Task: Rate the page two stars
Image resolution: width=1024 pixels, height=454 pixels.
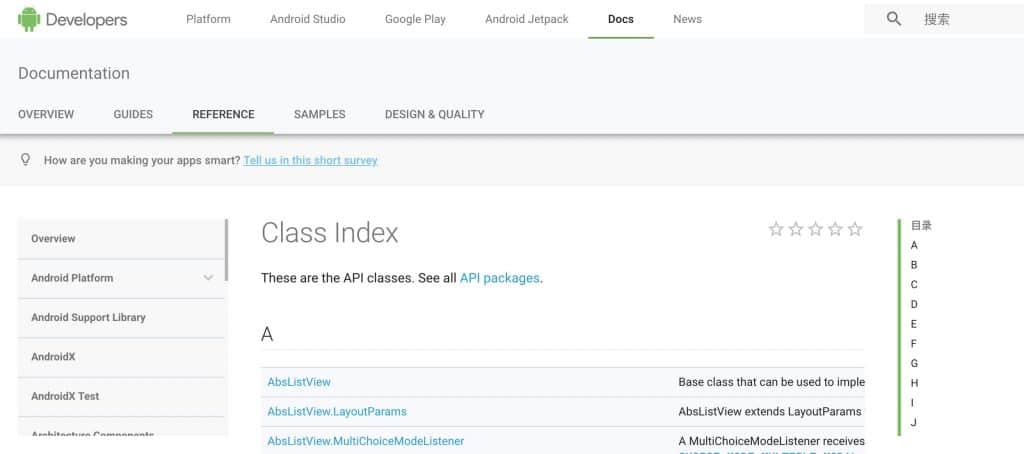Action: [x=796, y=229]
